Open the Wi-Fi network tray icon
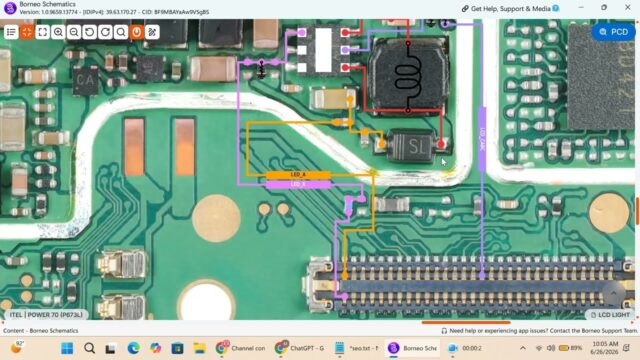The image size is (640, 360). tap(539, 348)
